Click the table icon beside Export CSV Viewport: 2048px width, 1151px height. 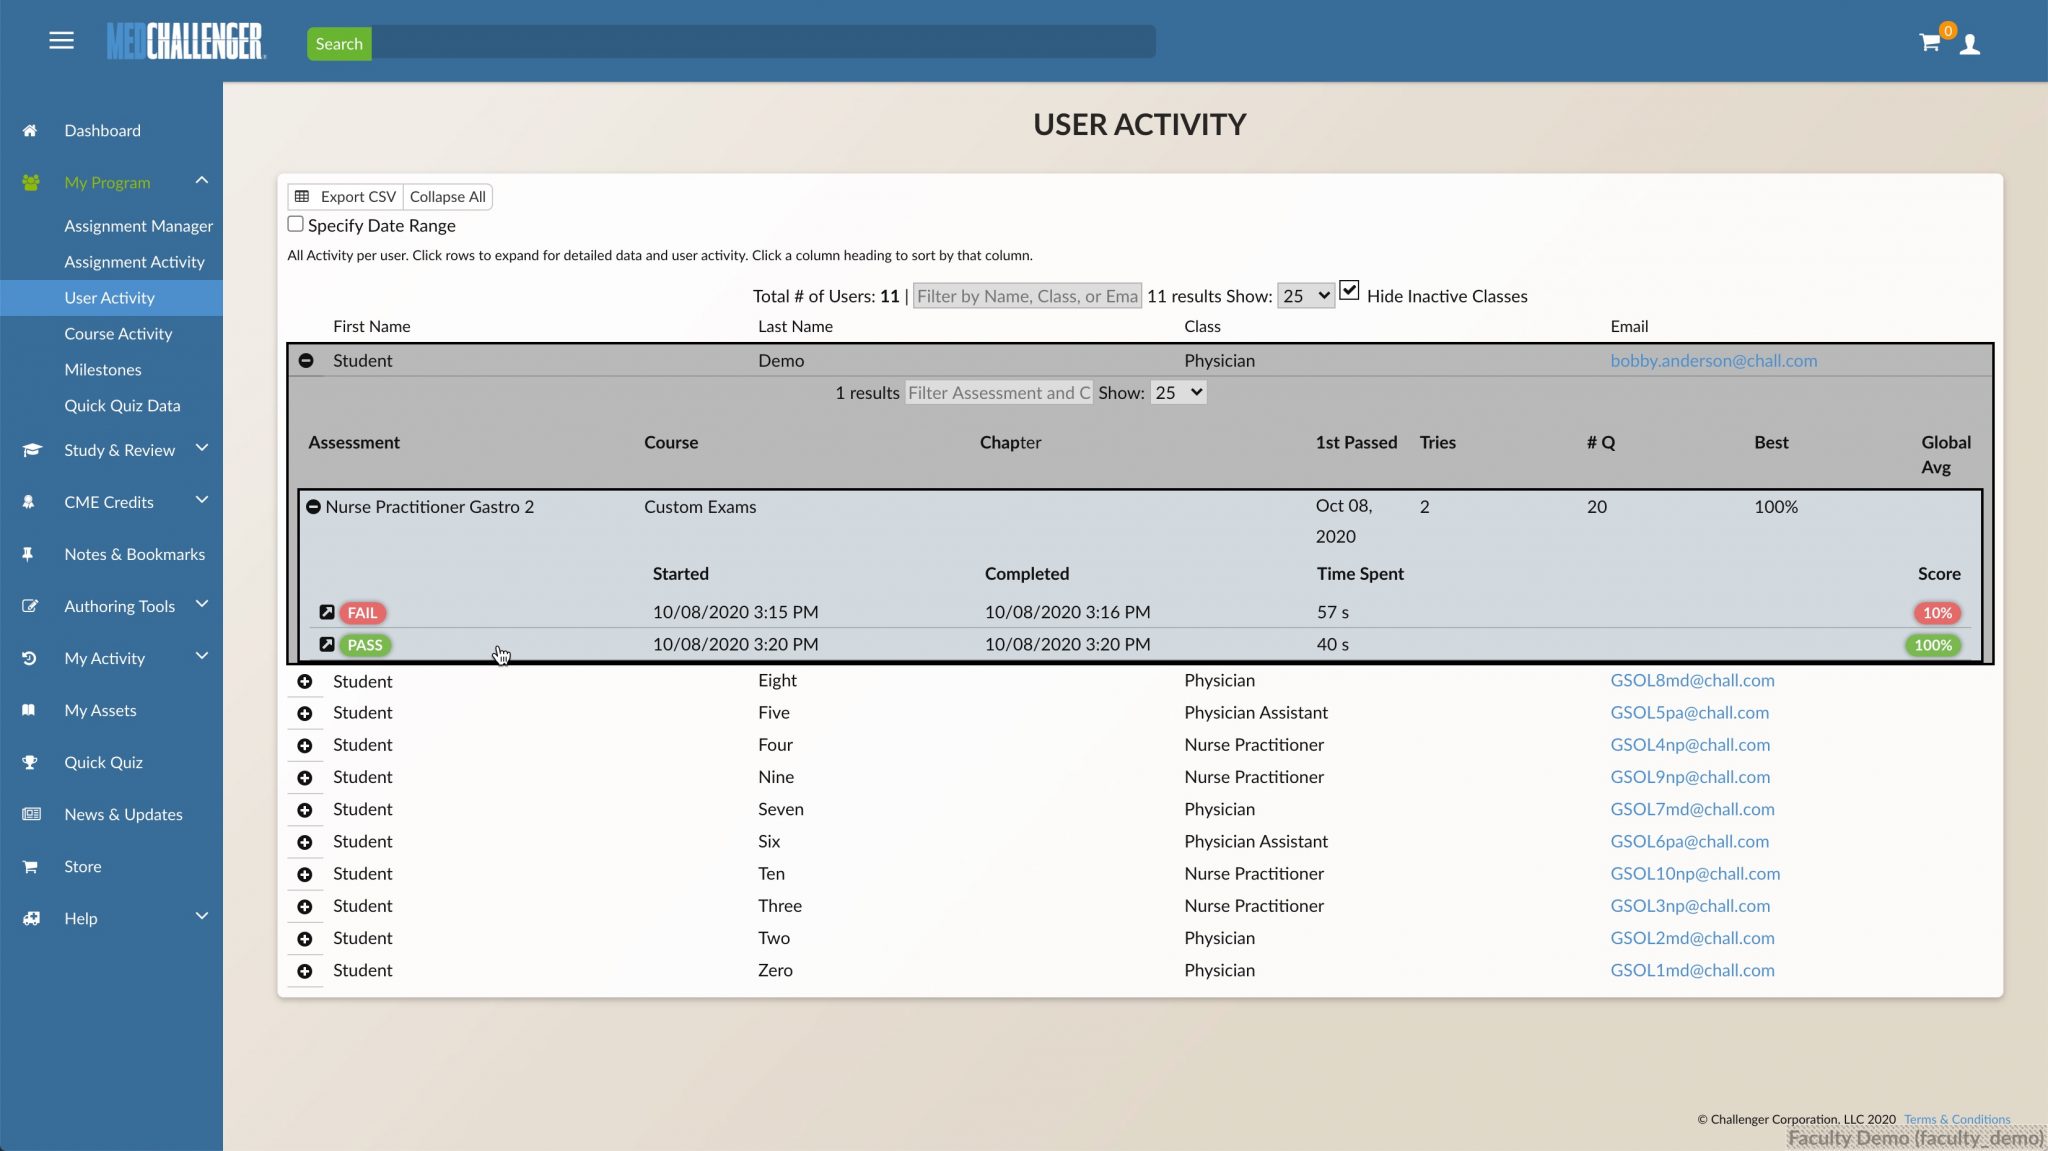click(301, 197)
